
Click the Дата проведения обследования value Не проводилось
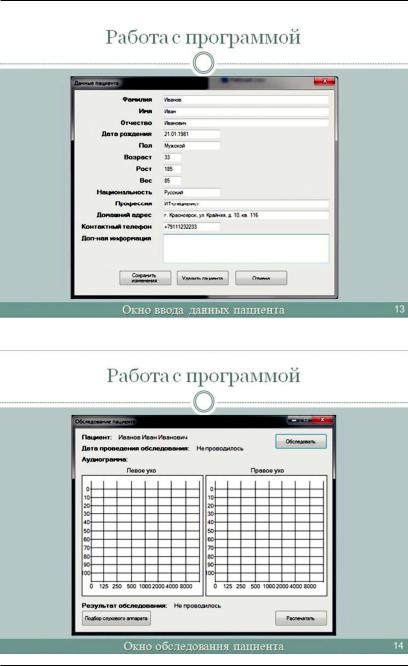tap(219, 448)
